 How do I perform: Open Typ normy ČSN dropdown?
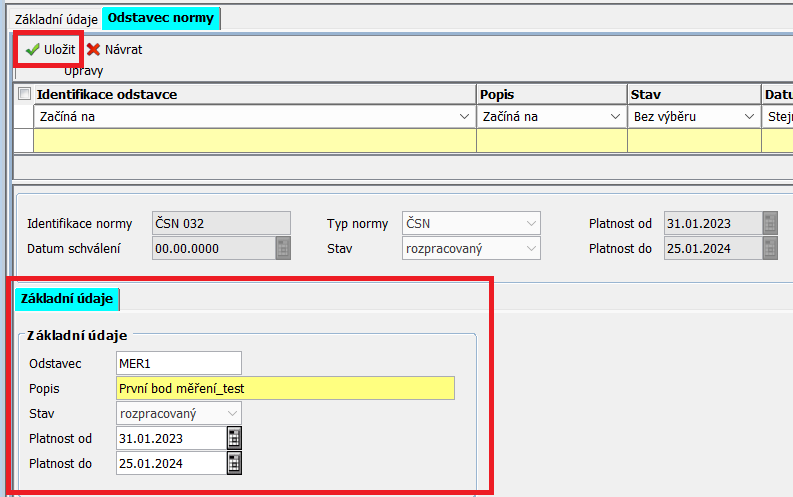pos(530,223)
